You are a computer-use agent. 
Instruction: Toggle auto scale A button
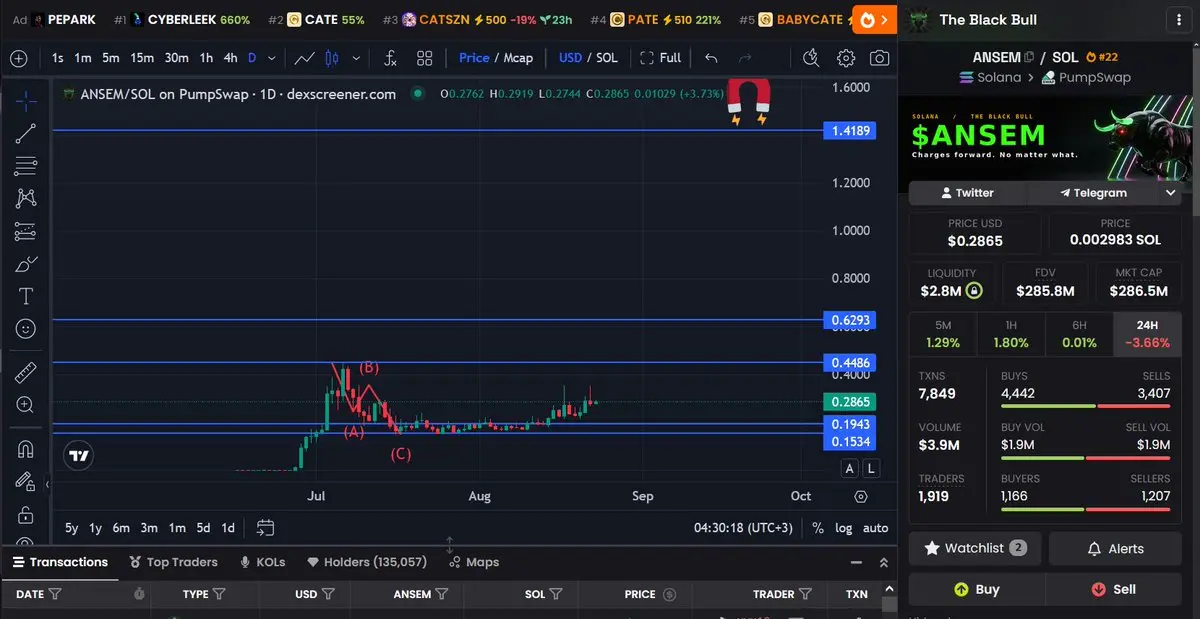850,468
